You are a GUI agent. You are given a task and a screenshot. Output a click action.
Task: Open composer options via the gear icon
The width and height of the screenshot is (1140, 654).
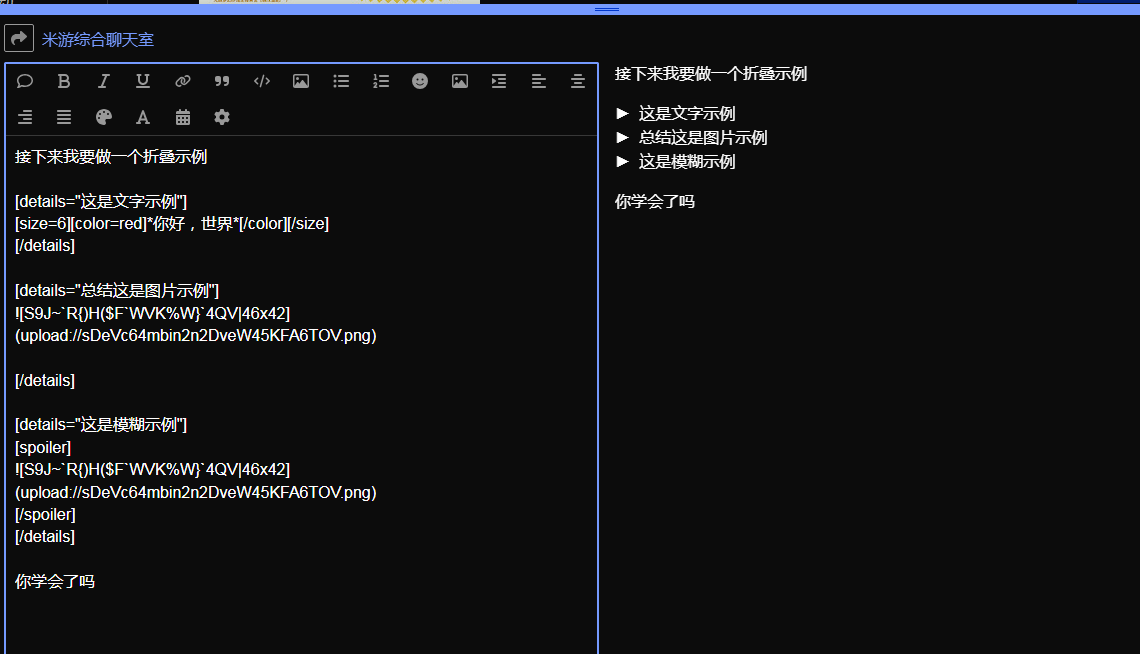221,117
